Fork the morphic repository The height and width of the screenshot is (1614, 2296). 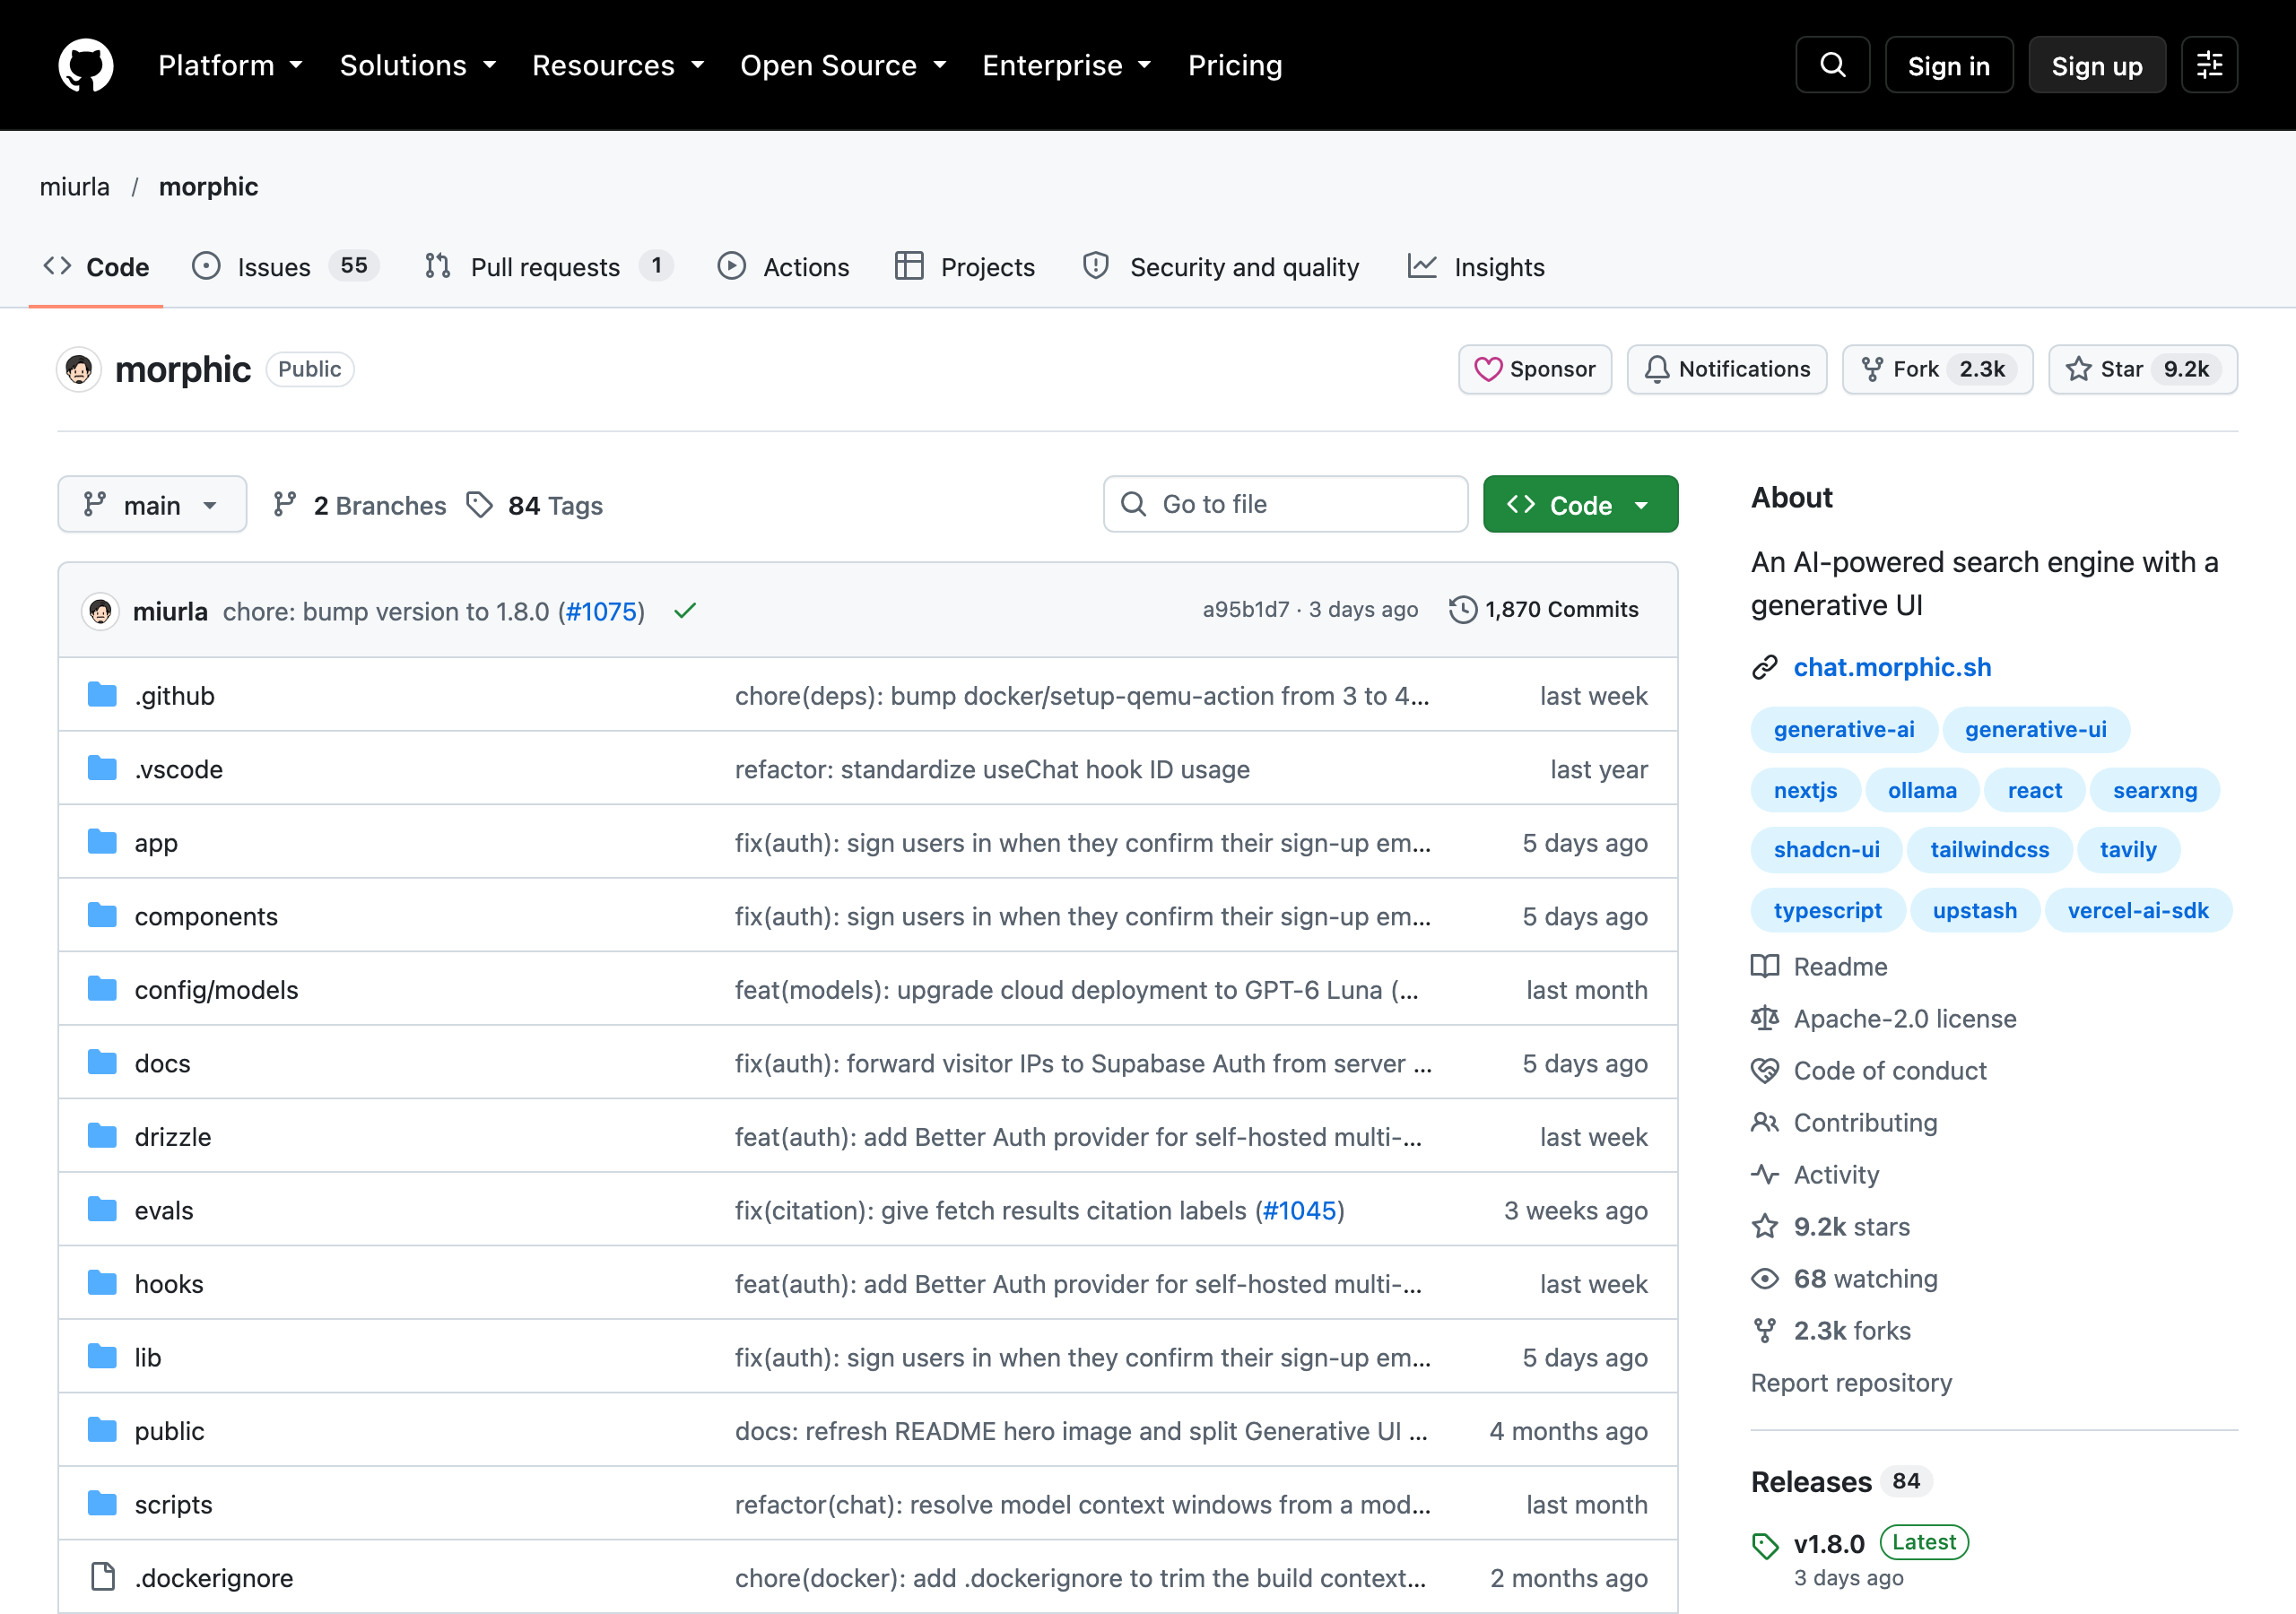tap(1937, 370)
